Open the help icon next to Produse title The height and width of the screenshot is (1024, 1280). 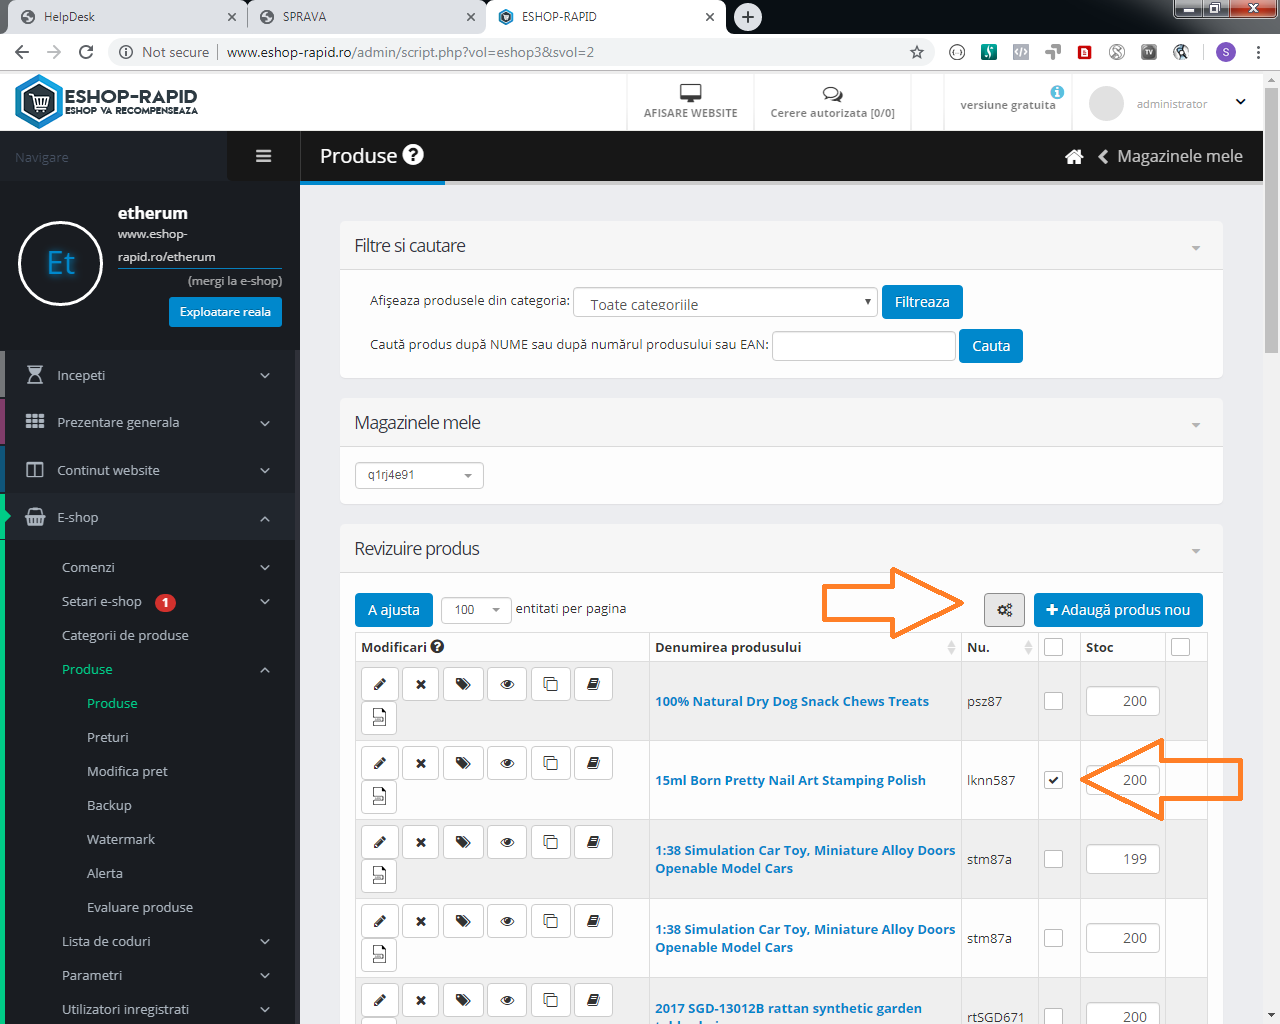pos(413,155)
